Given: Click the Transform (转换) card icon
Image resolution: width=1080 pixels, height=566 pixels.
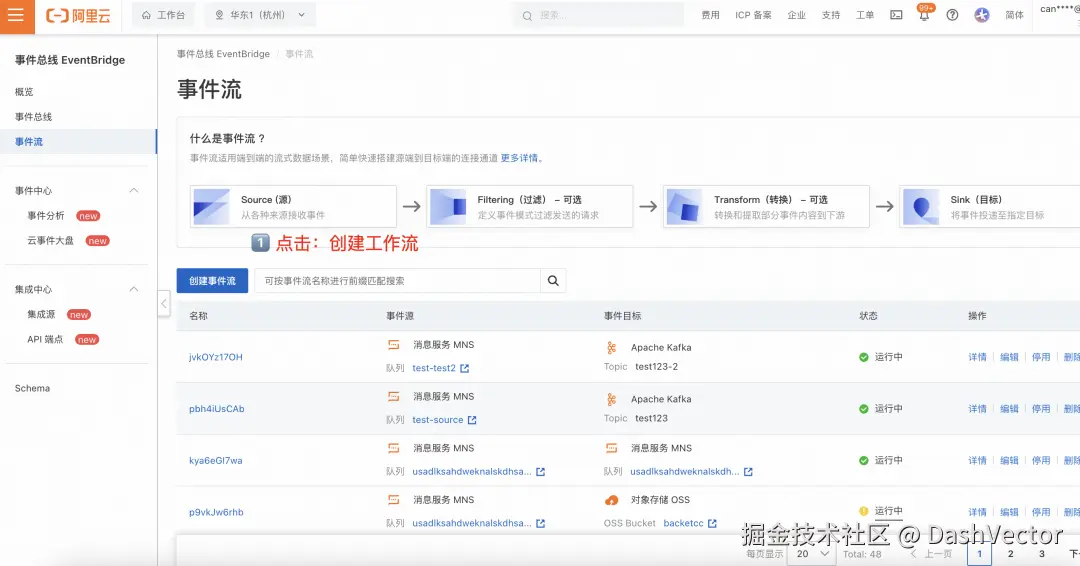Looking at the screenshot, I should click(684, 207).
